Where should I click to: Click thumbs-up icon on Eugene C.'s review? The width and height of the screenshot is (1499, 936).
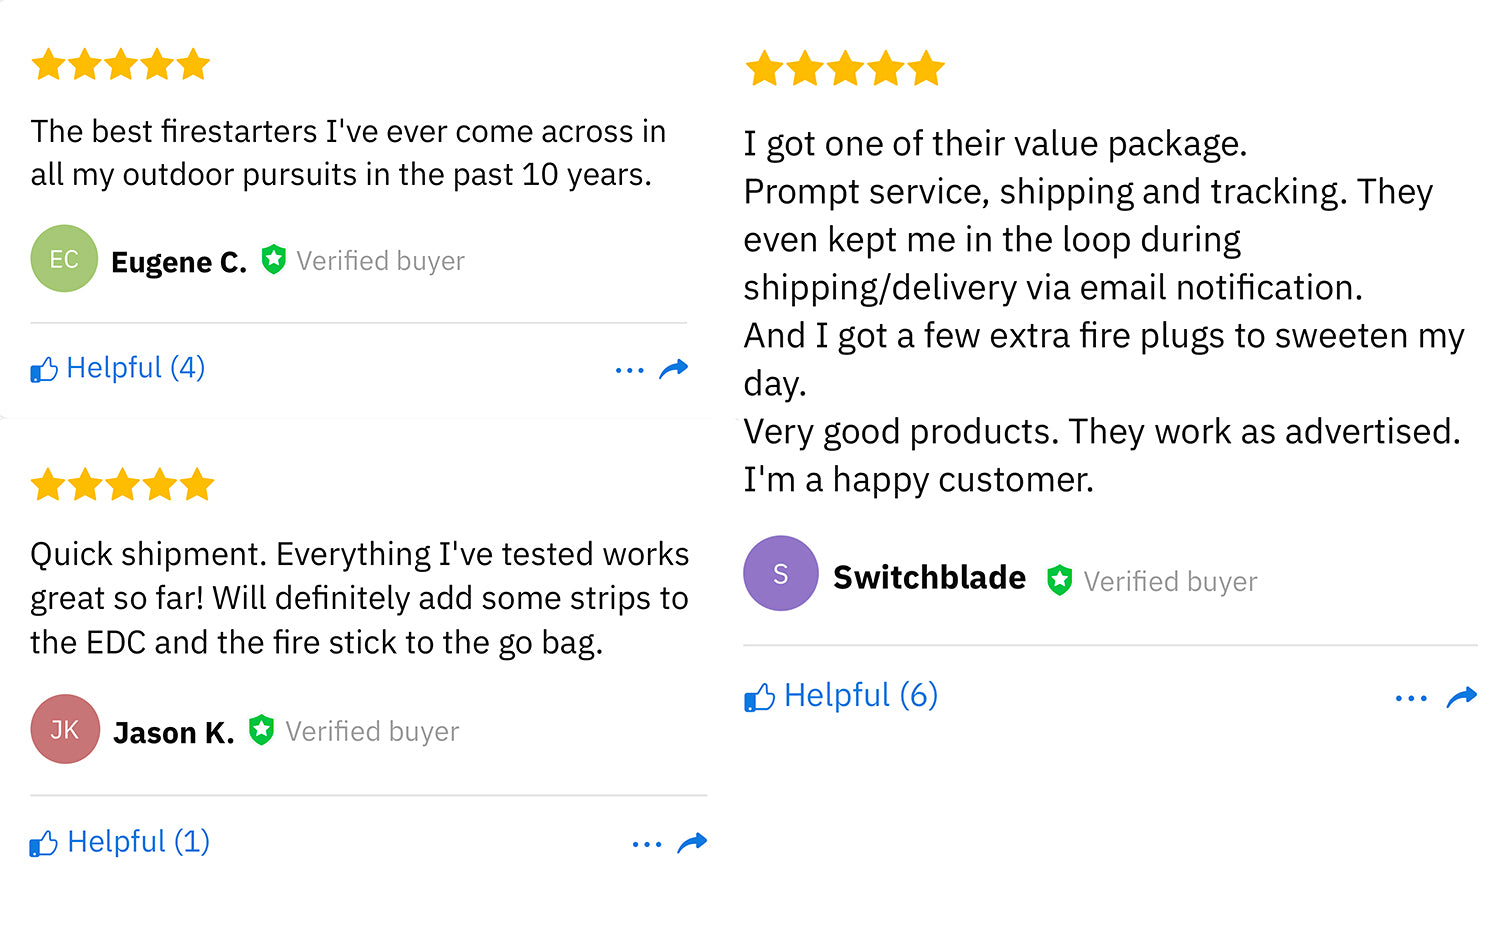tap(44, 370)
